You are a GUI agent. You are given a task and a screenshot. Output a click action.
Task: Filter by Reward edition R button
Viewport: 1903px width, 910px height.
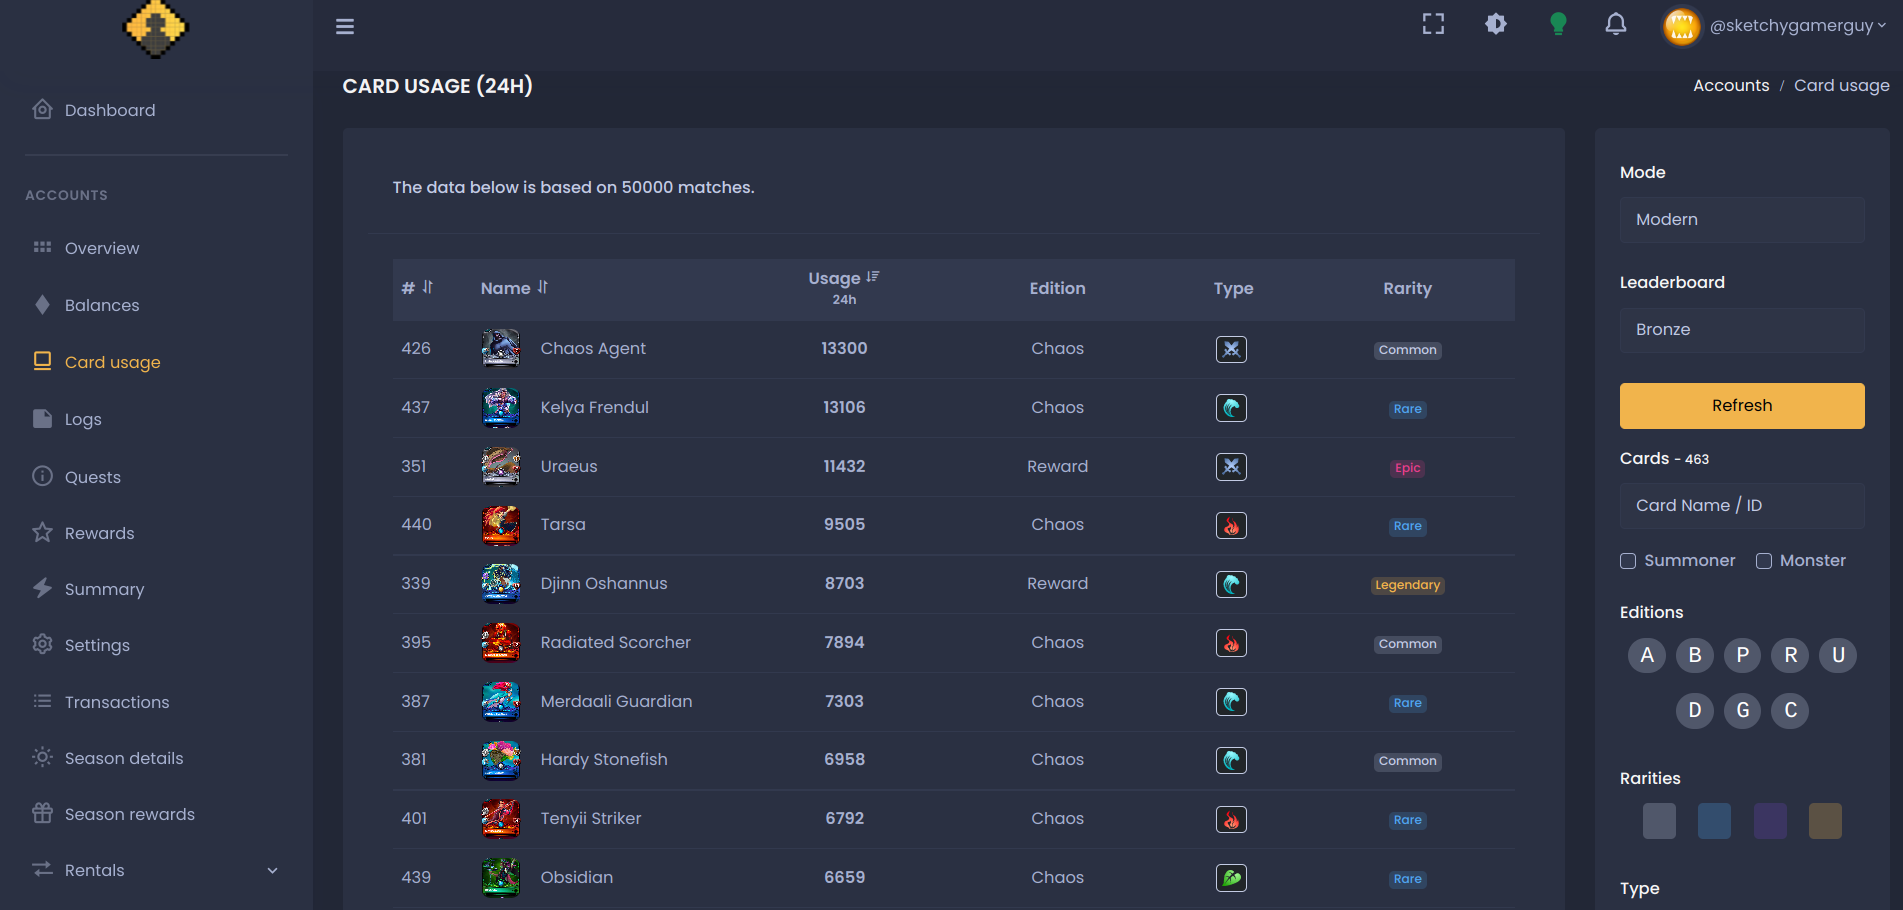(1791, 655)
